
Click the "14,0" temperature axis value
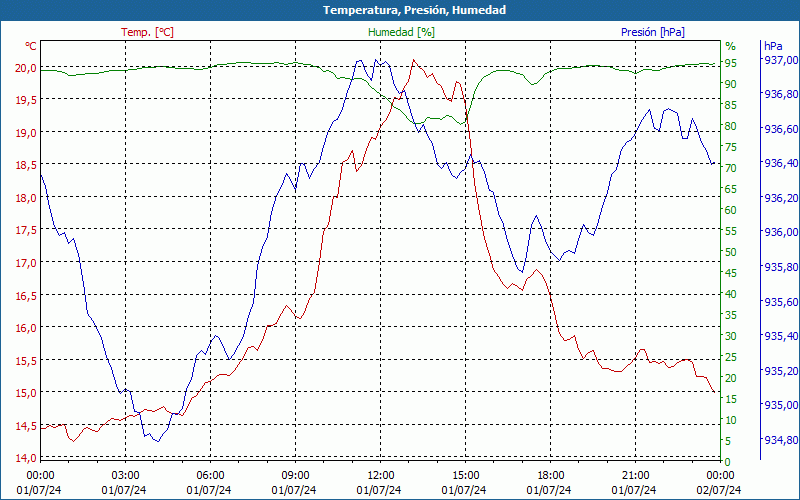26,459
